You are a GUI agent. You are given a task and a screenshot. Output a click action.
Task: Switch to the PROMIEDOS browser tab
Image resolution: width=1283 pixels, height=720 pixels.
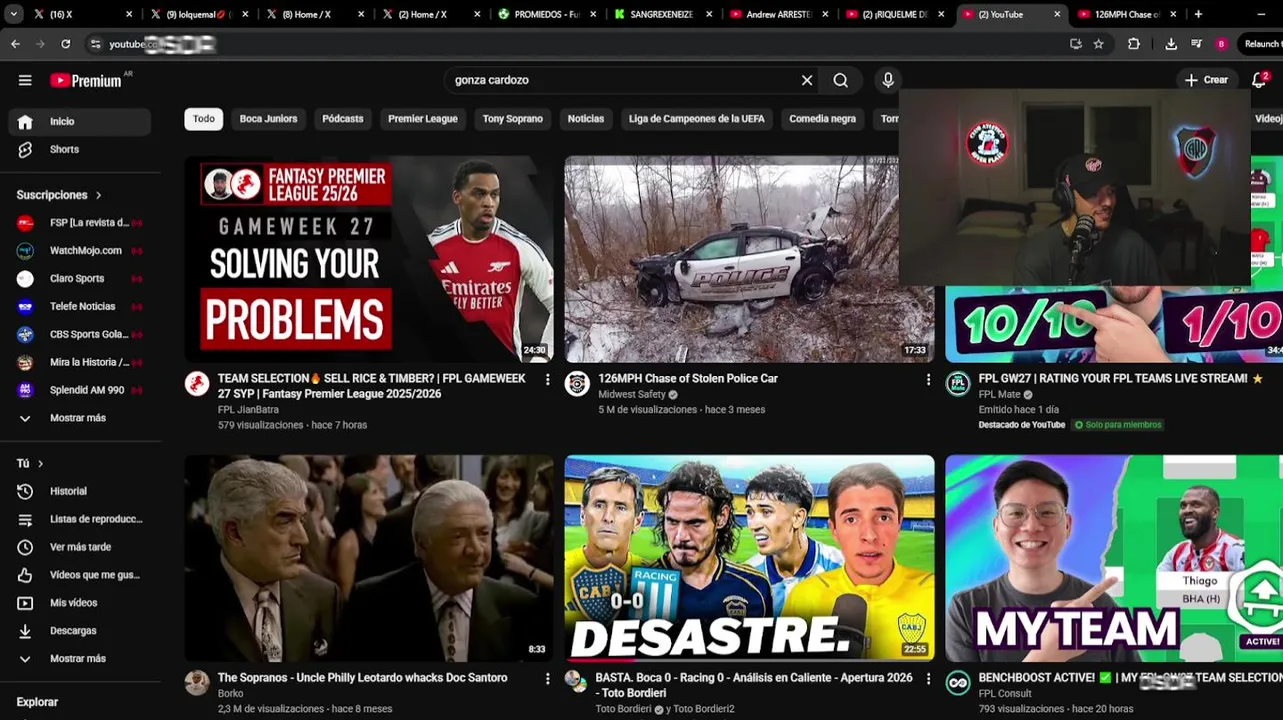coord(546,14)
